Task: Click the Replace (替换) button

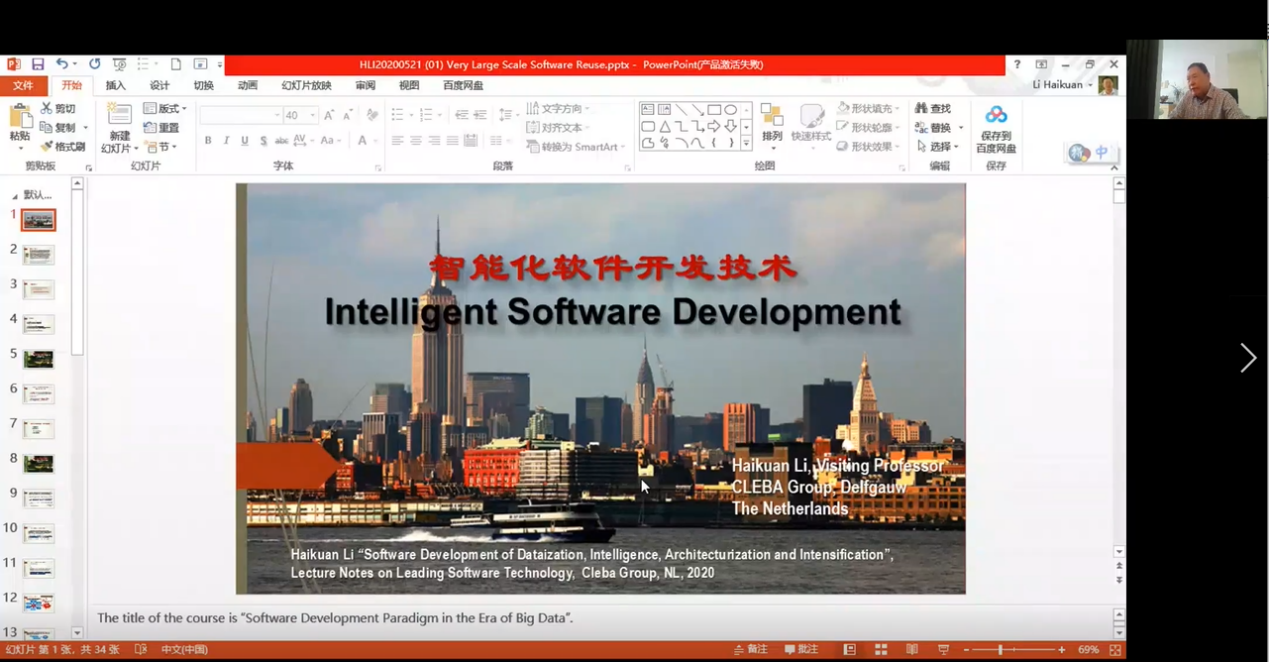Action: [939, 128]
